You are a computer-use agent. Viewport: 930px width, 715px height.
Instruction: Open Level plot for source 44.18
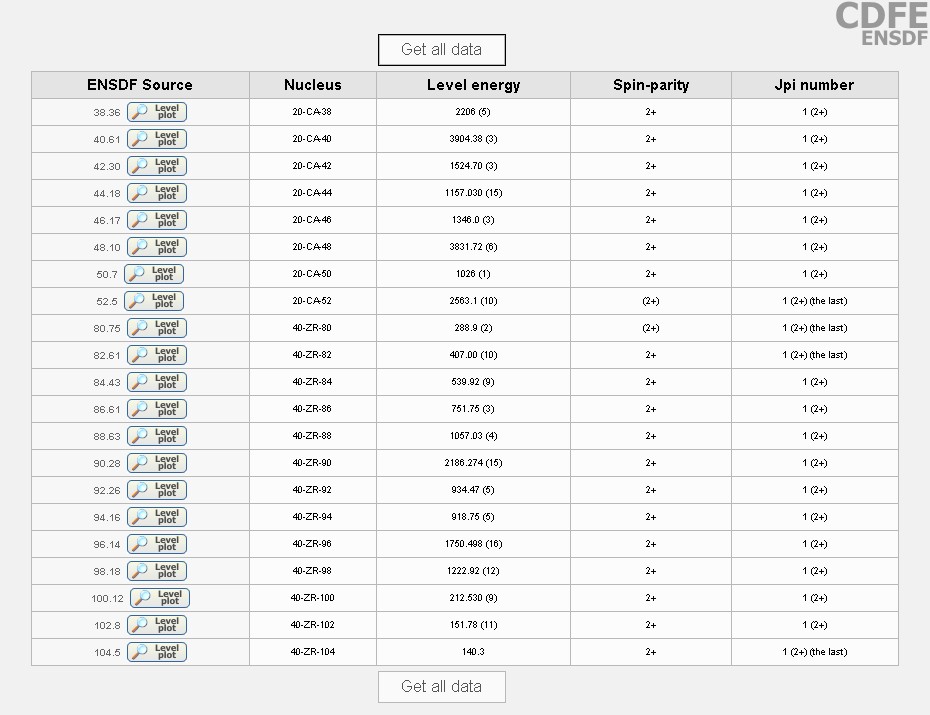pos(157,193)
